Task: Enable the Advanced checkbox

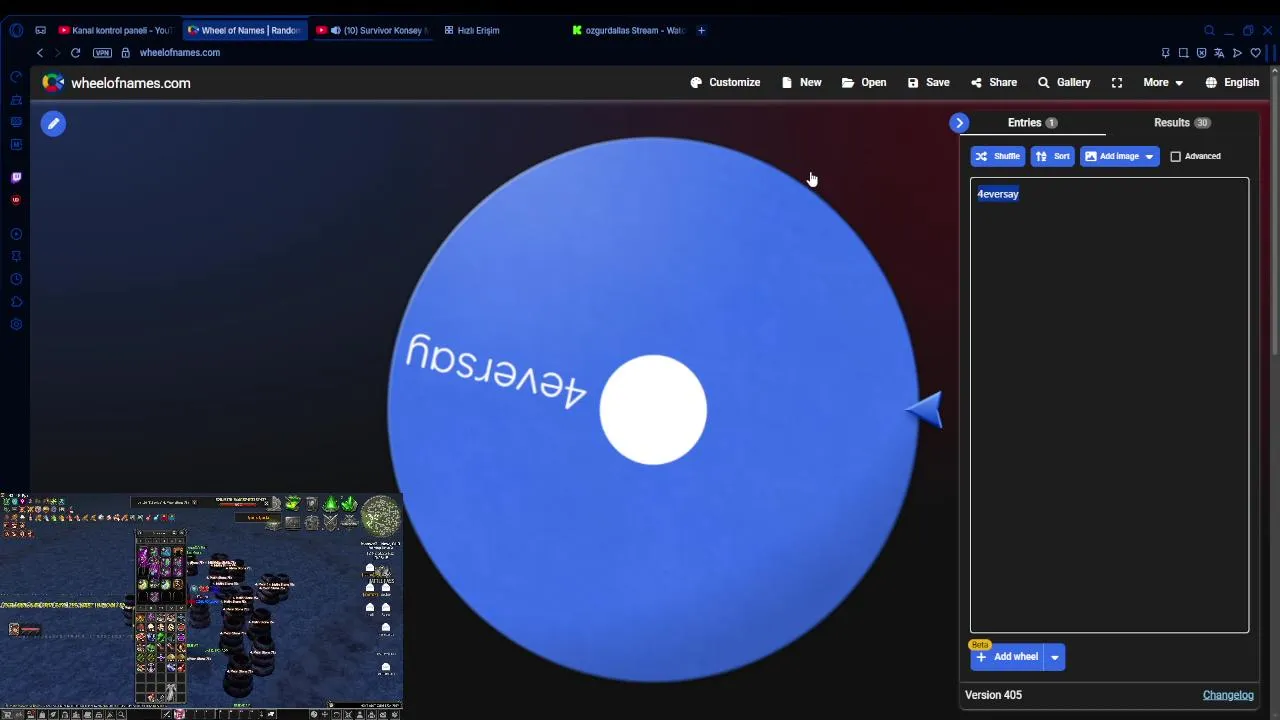Action: point(1176,157)
